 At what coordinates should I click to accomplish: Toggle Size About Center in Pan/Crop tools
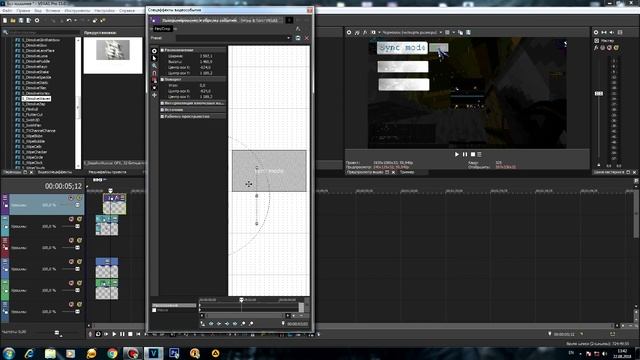[x=154, y=88]
